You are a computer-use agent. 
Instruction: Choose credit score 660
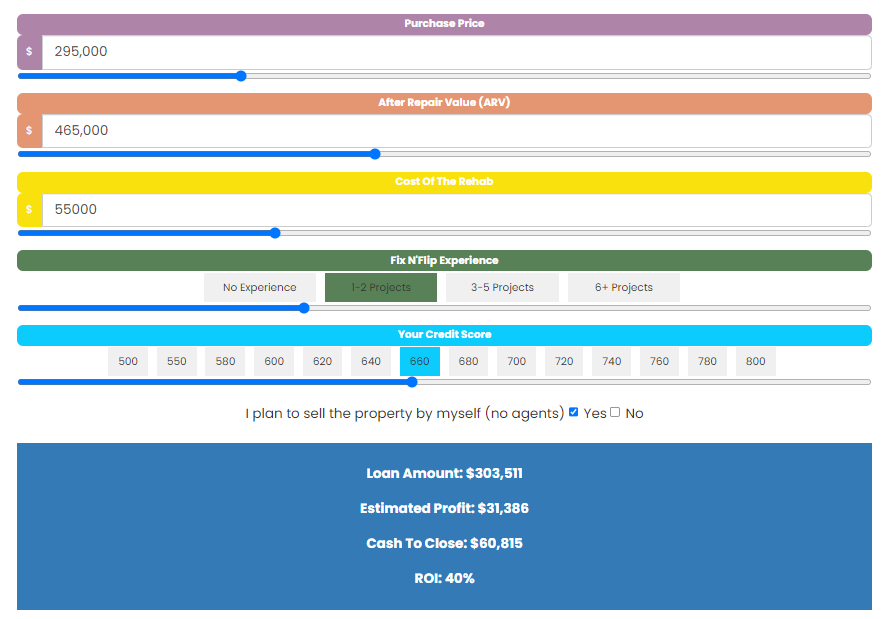(x=420, y=362)
